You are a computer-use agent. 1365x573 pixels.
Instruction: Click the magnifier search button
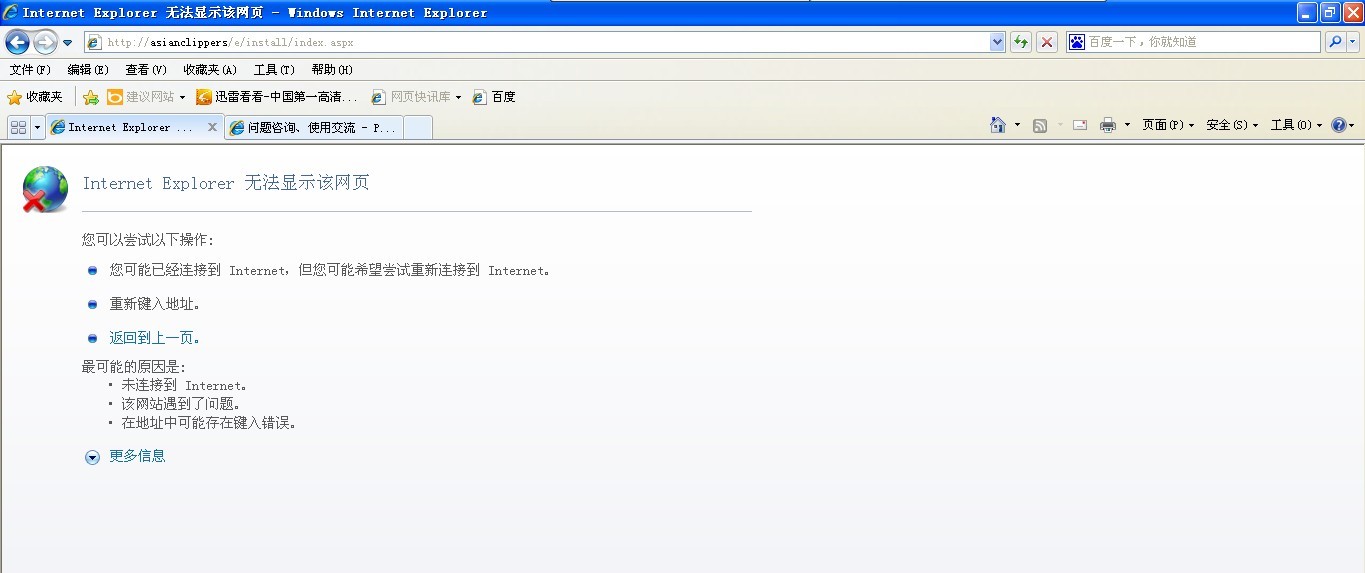coord(1334,42)
